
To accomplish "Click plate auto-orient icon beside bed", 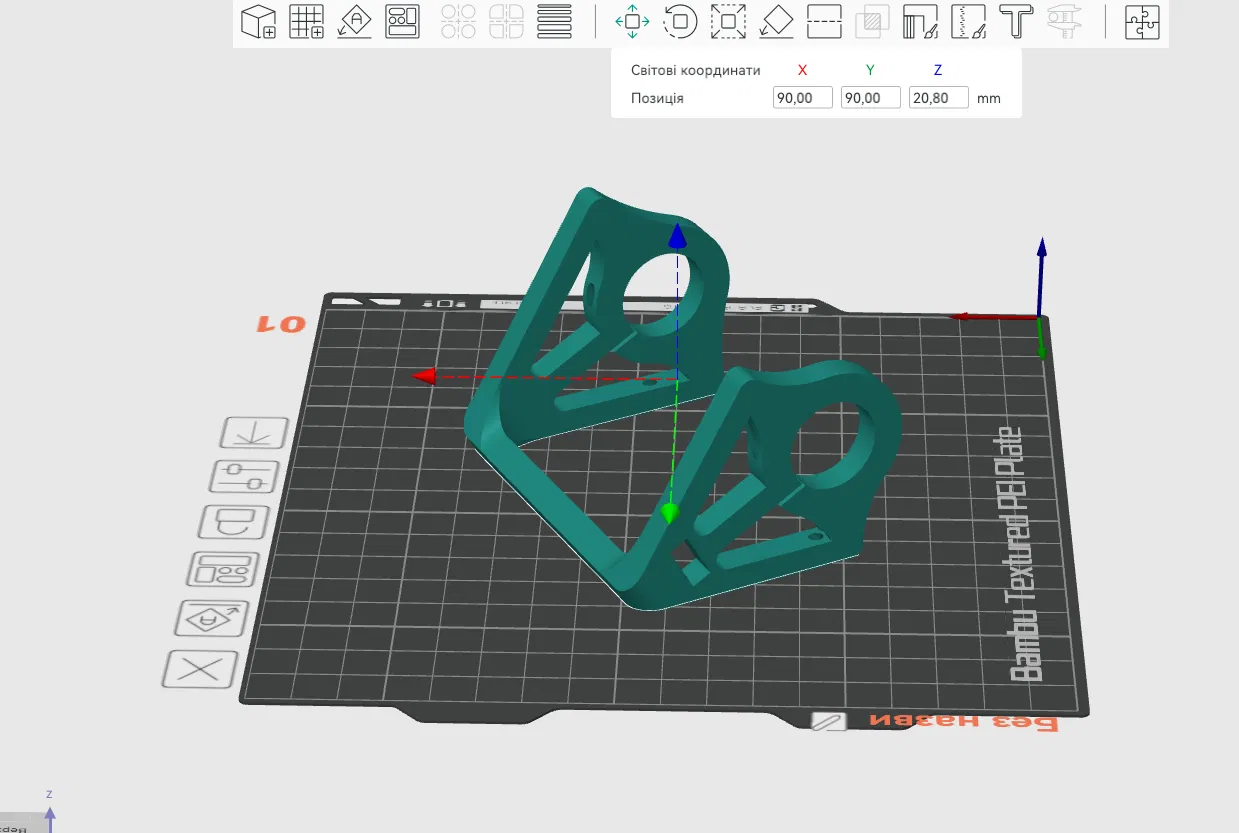I will [211, 620].
